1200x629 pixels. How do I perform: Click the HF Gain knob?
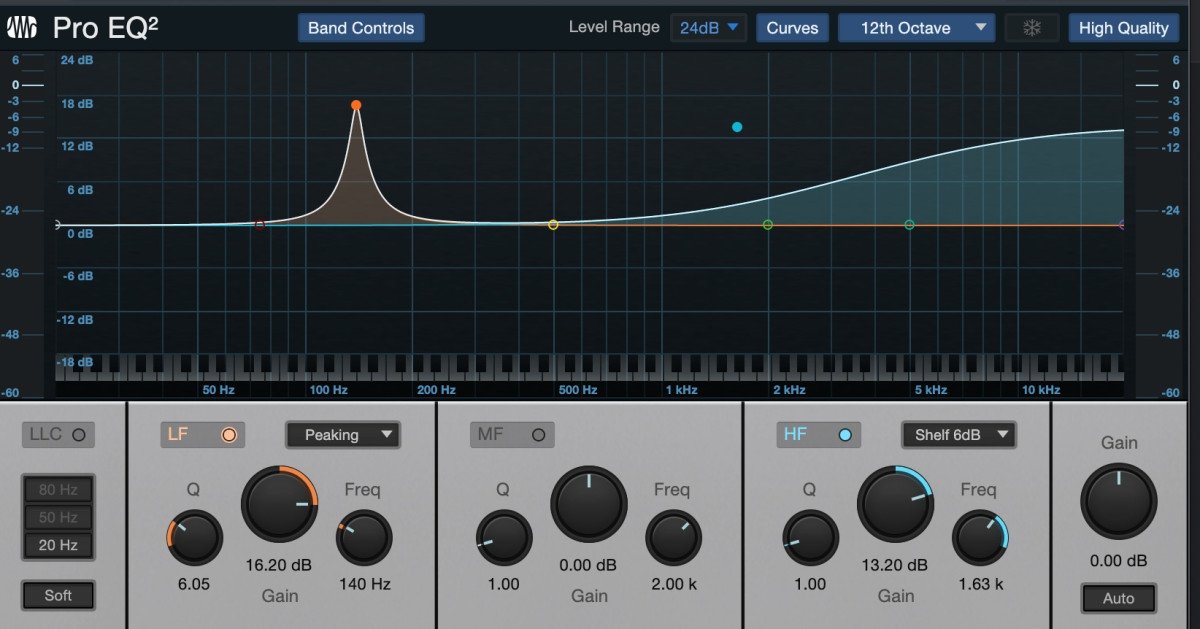tap(895, 505)
